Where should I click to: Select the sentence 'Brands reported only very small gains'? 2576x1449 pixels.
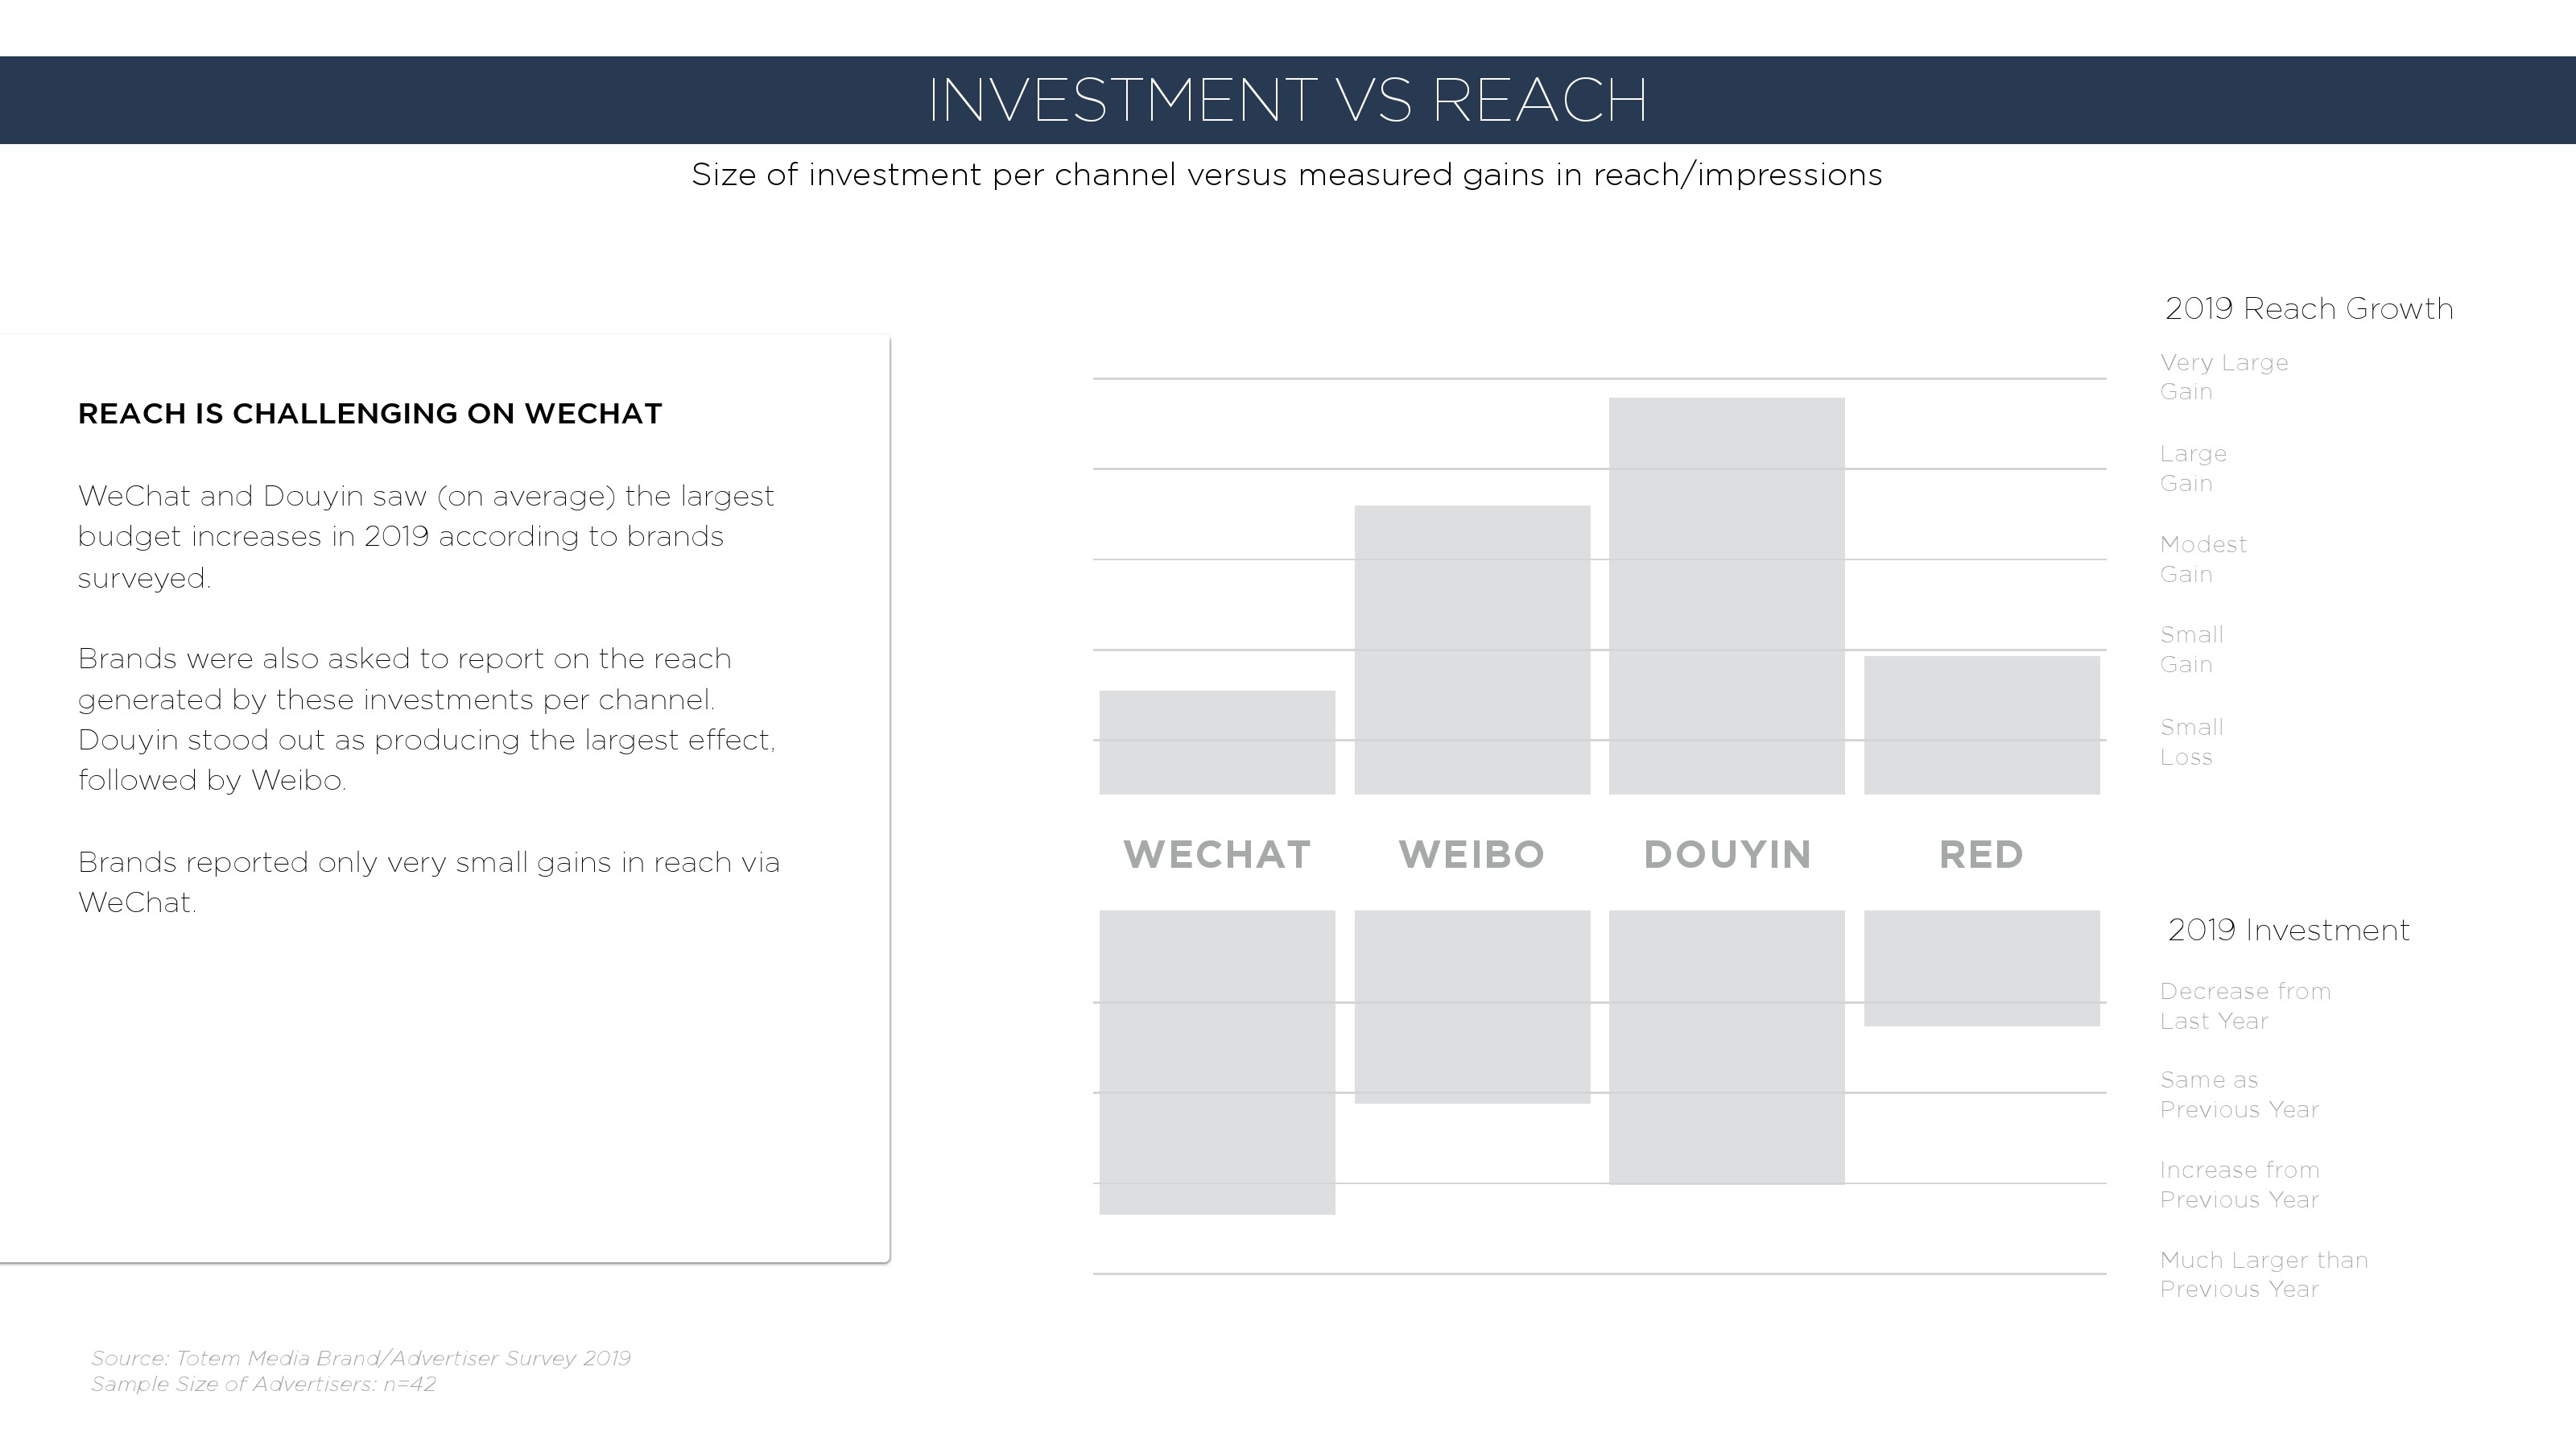pos(428,882)
